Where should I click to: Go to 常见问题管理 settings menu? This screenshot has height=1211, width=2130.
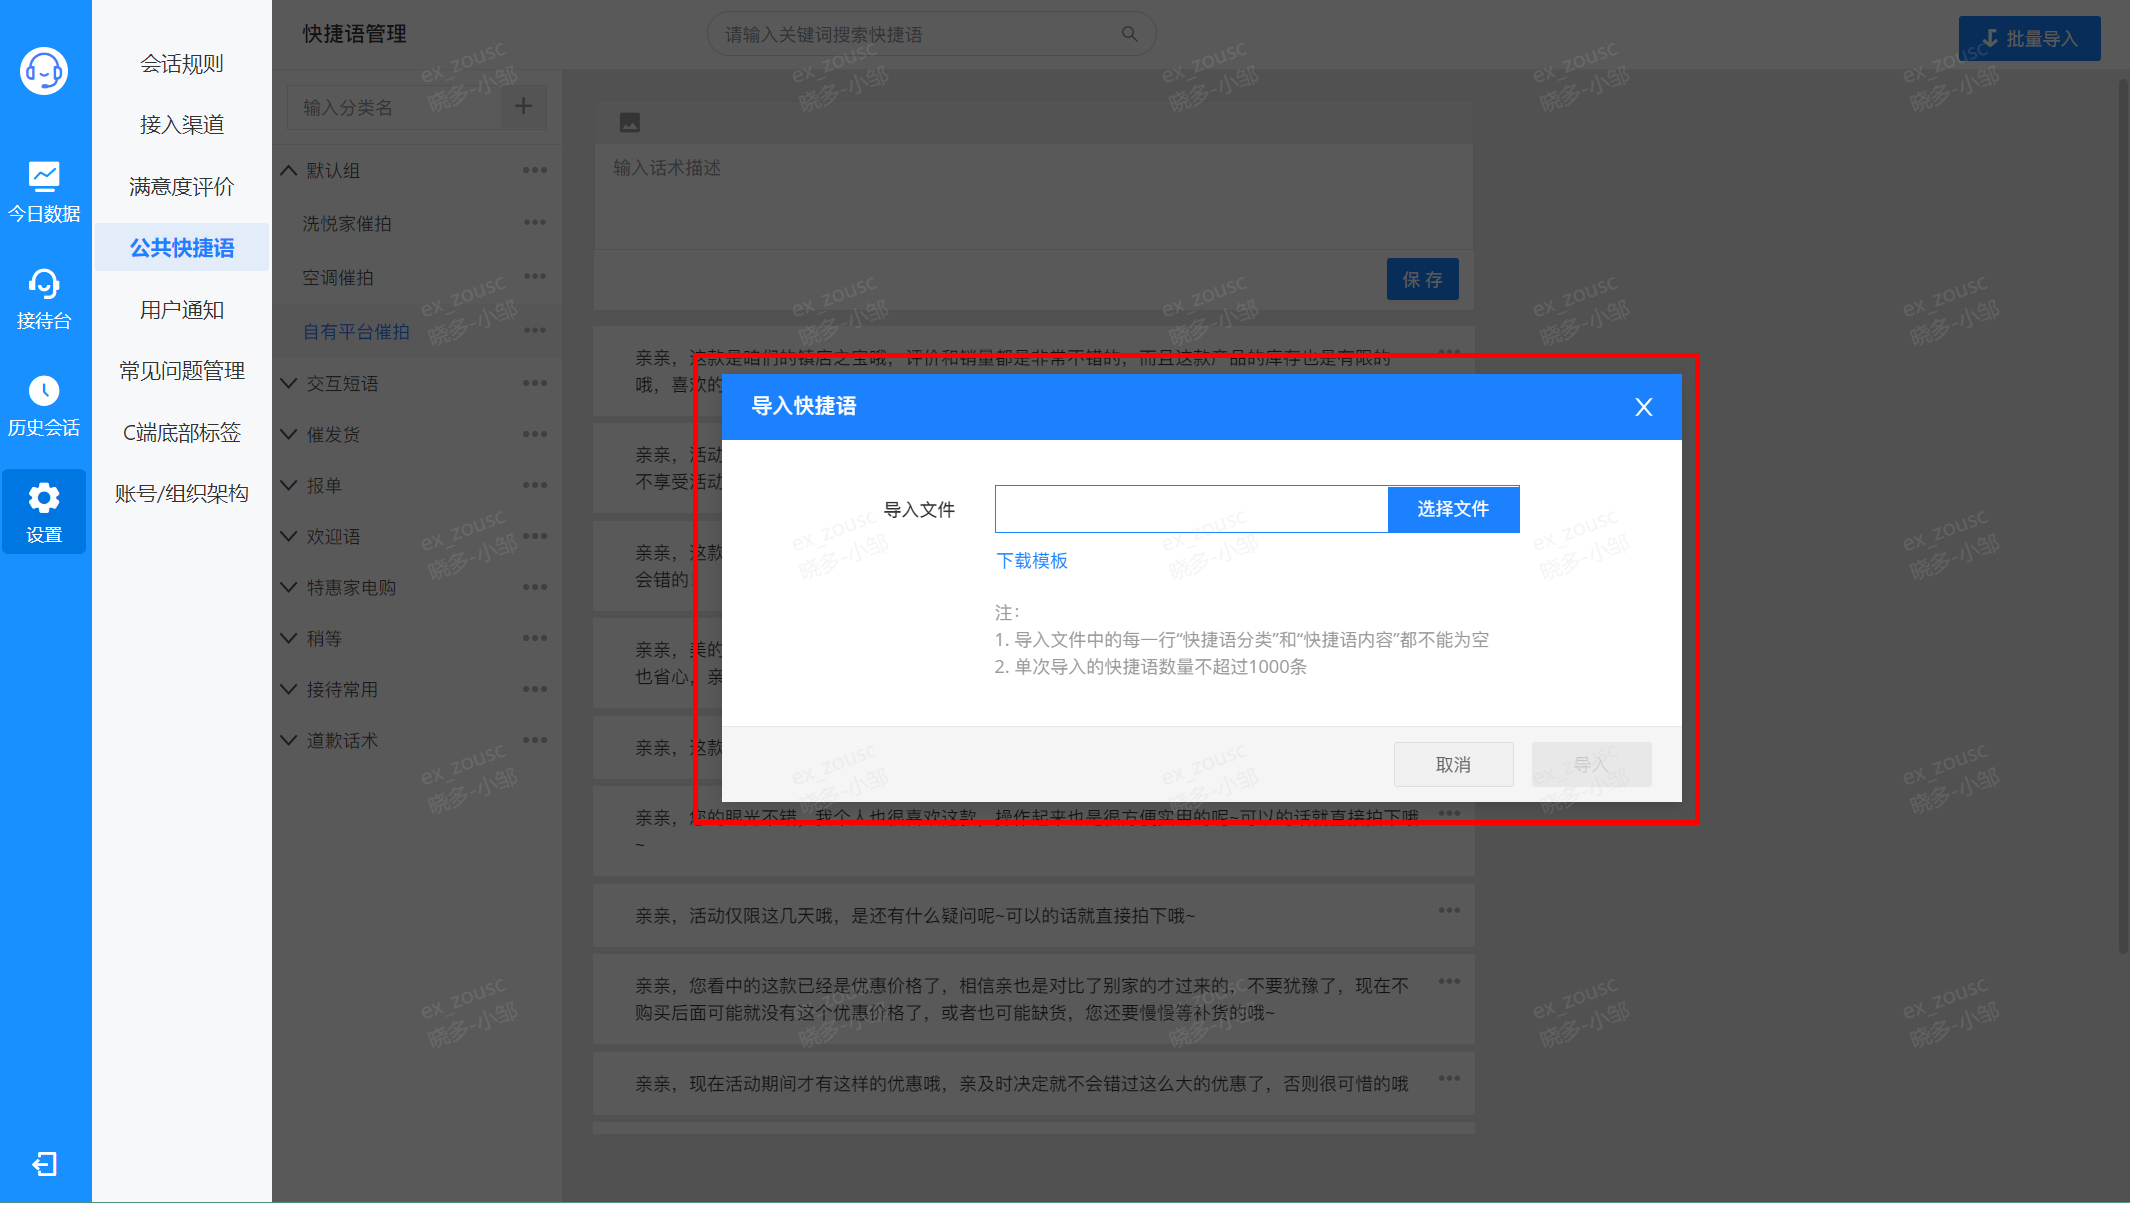[x=182, y=371]
